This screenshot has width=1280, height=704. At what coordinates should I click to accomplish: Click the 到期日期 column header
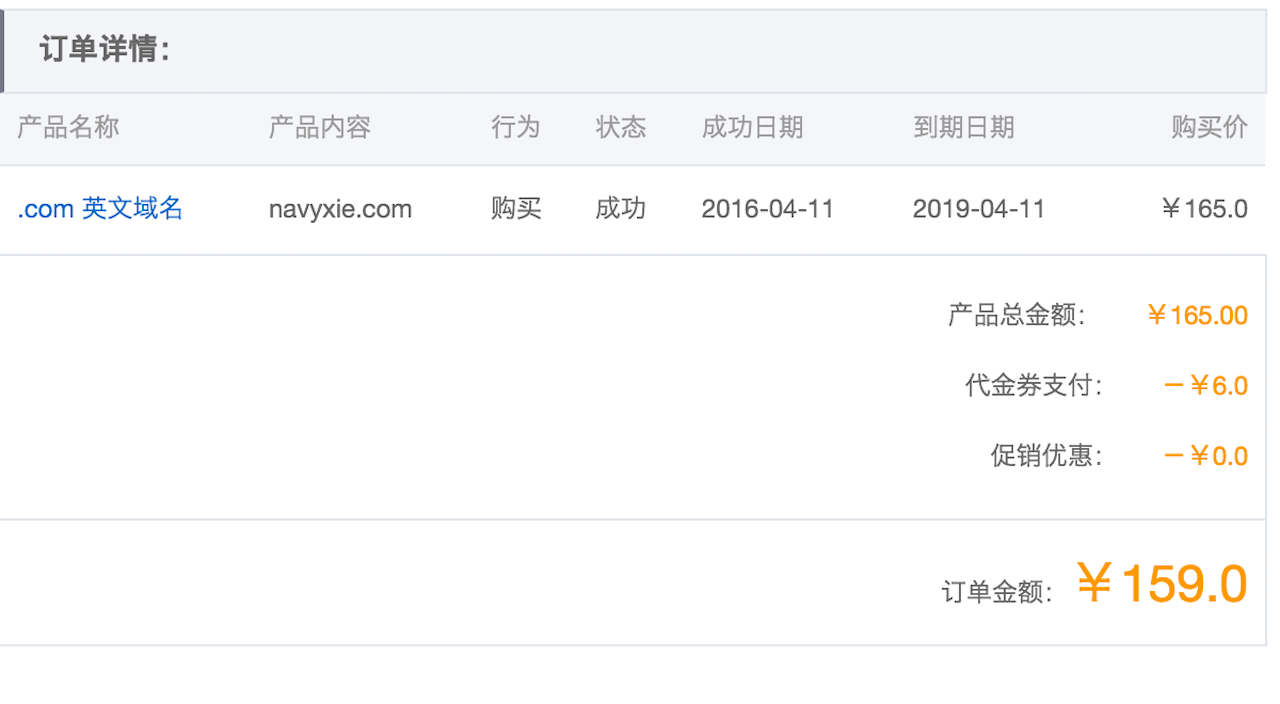point(964,127)
